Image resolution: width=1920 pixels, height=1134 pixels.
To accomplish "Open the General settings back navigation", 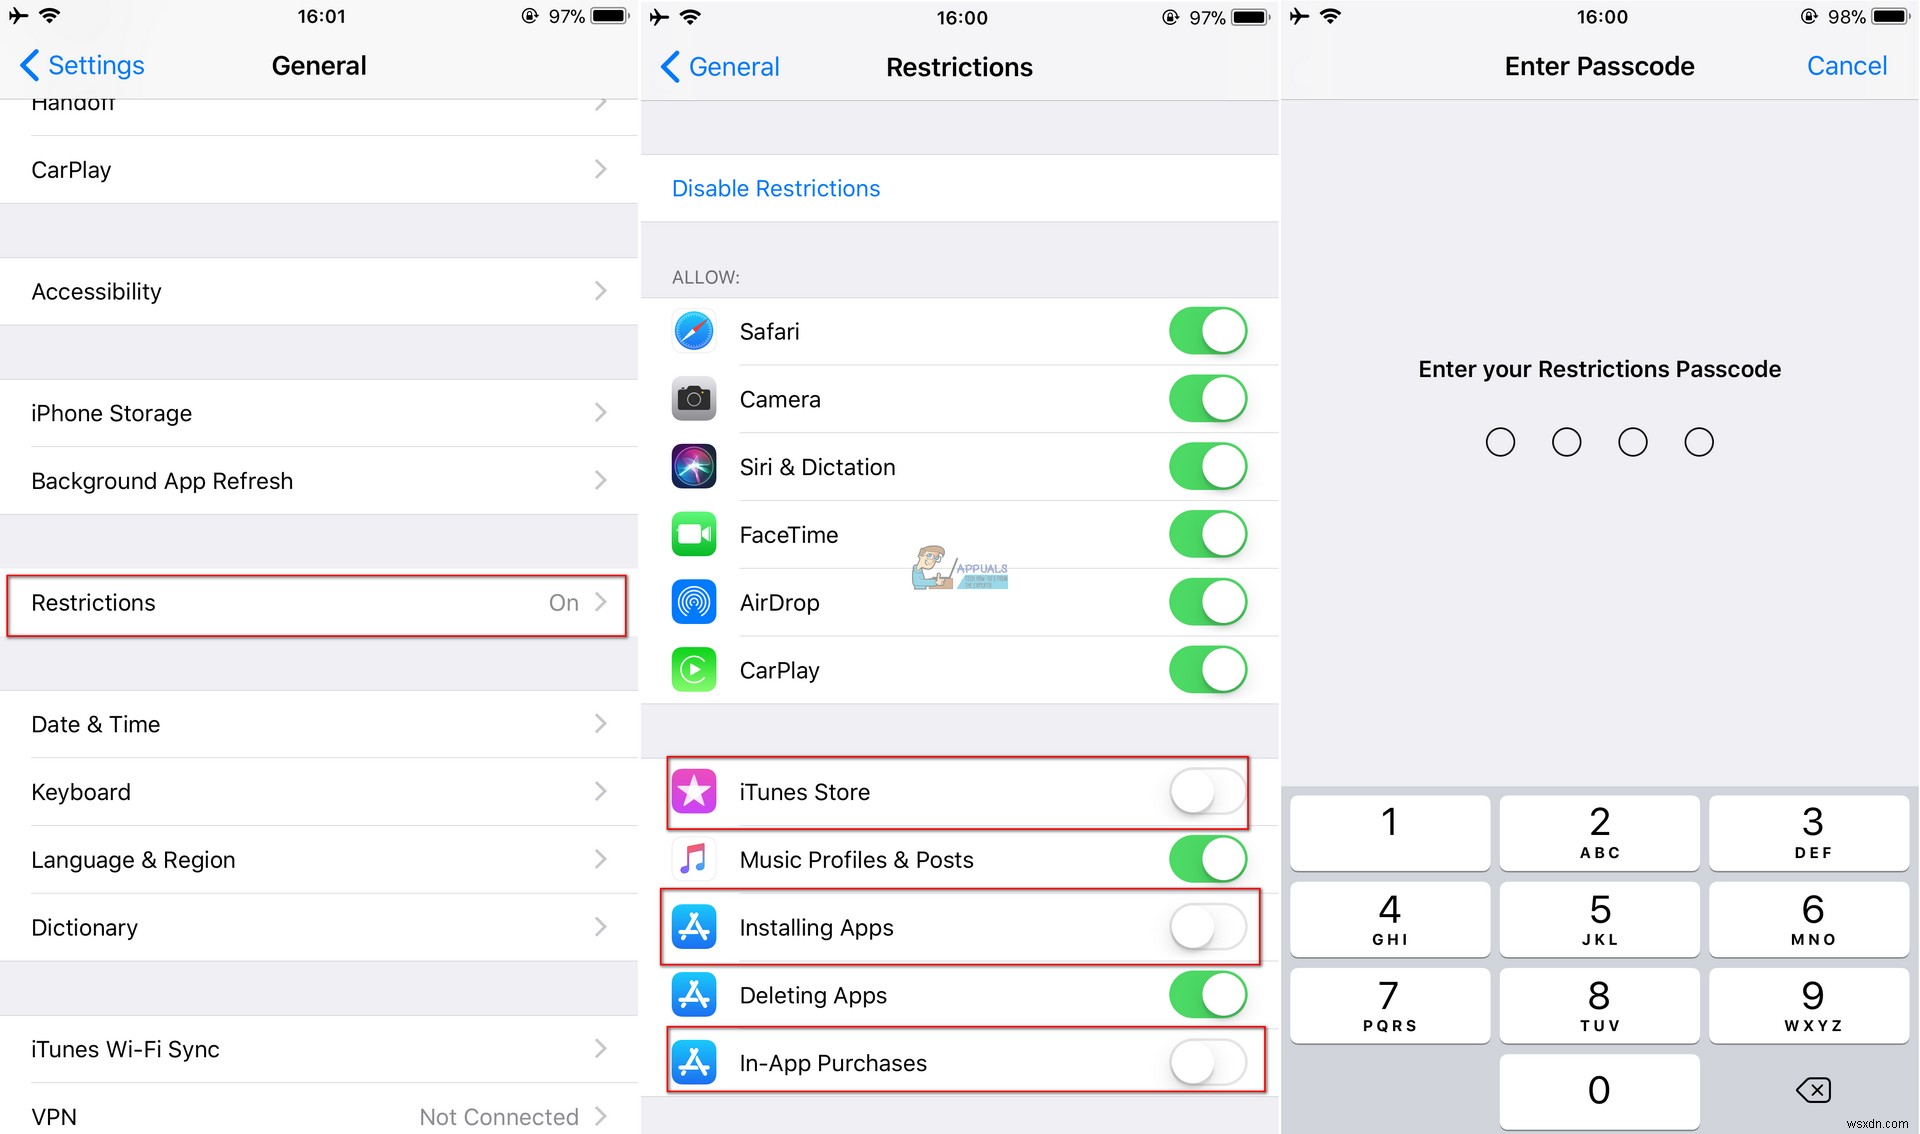I will point(715,63).
